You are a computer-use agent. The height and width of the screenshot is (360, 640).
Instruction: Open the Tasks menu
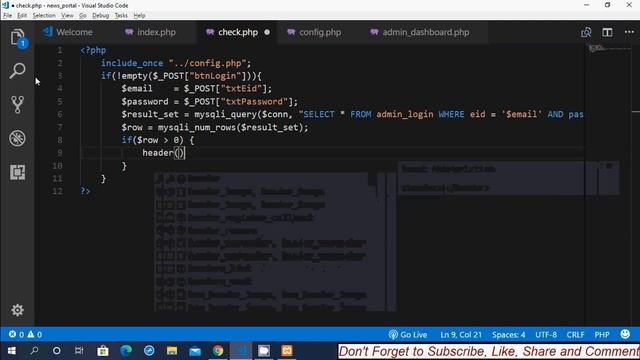point(121,16)
